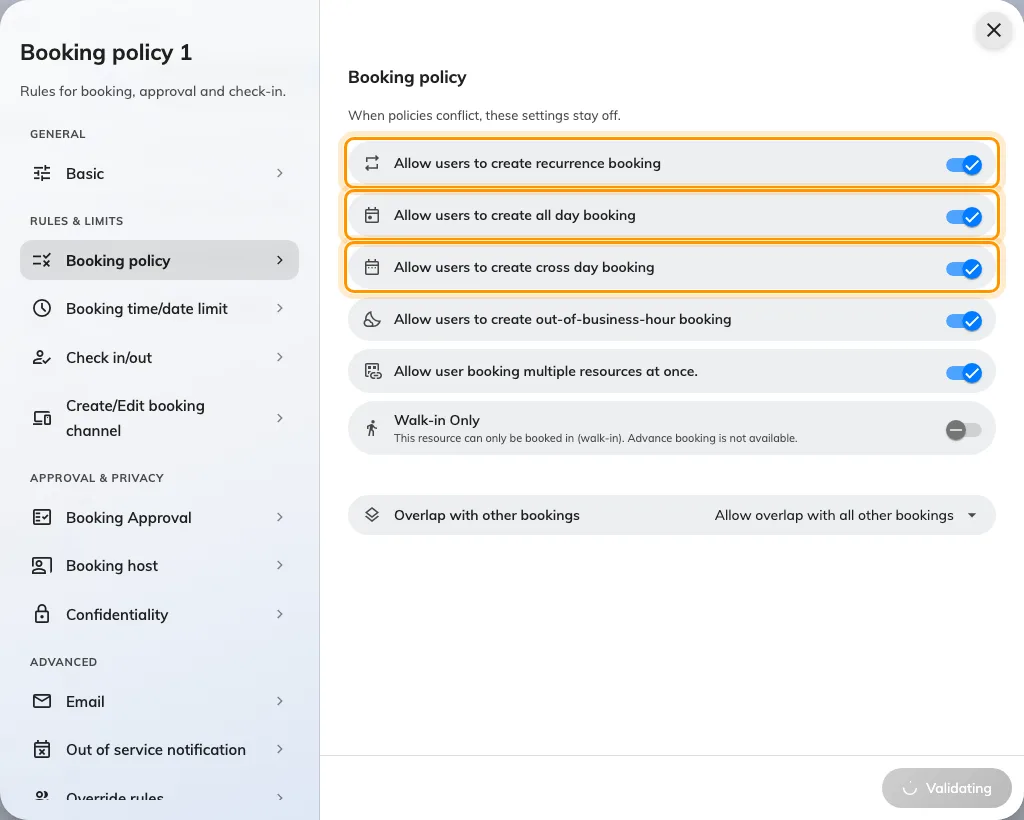Screen dimensions: 1024x820
Task: Expand the Booking Approval chevron
Action: point(280,517)
